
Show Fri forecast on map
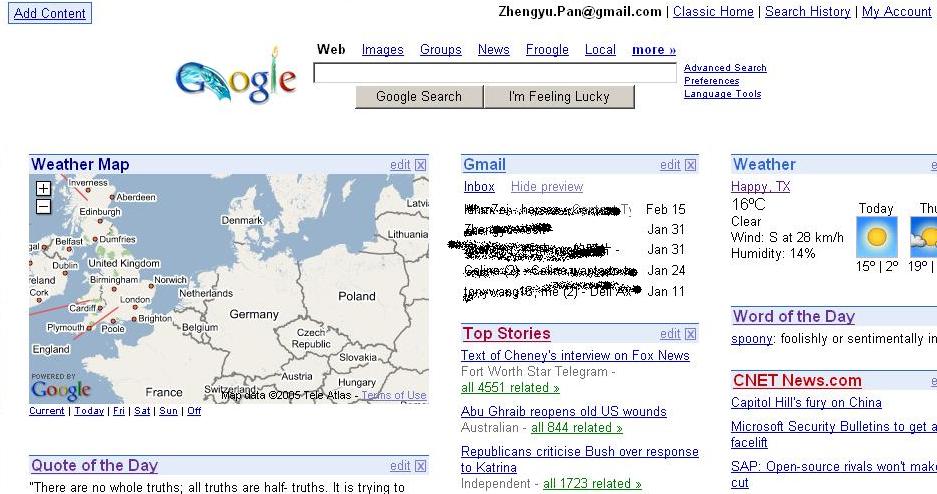click(x=119, y=411)
